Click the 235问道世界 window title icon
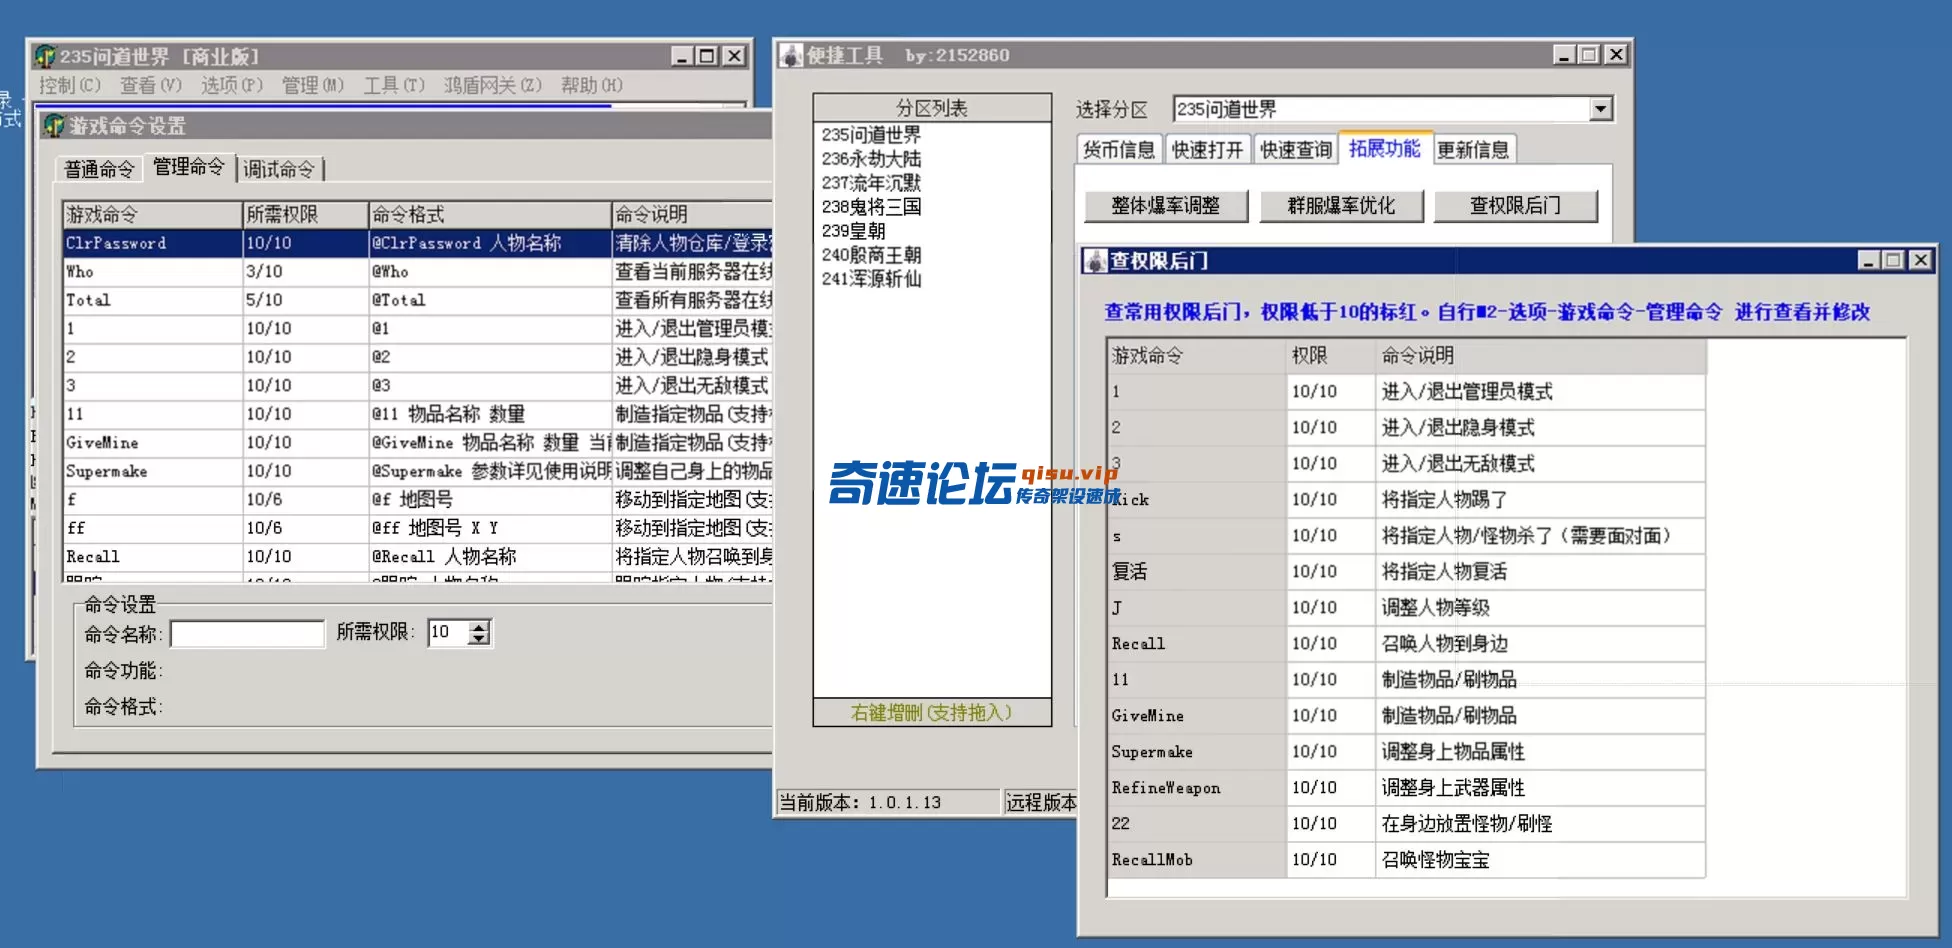Screen dimensions: 1952x948 (x=45, y=56)
